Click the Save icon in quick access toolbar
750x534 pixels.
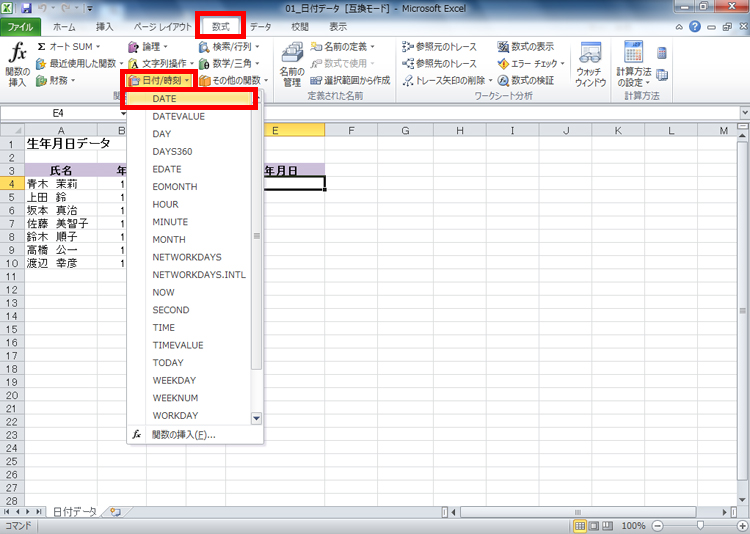pos(26,8)
